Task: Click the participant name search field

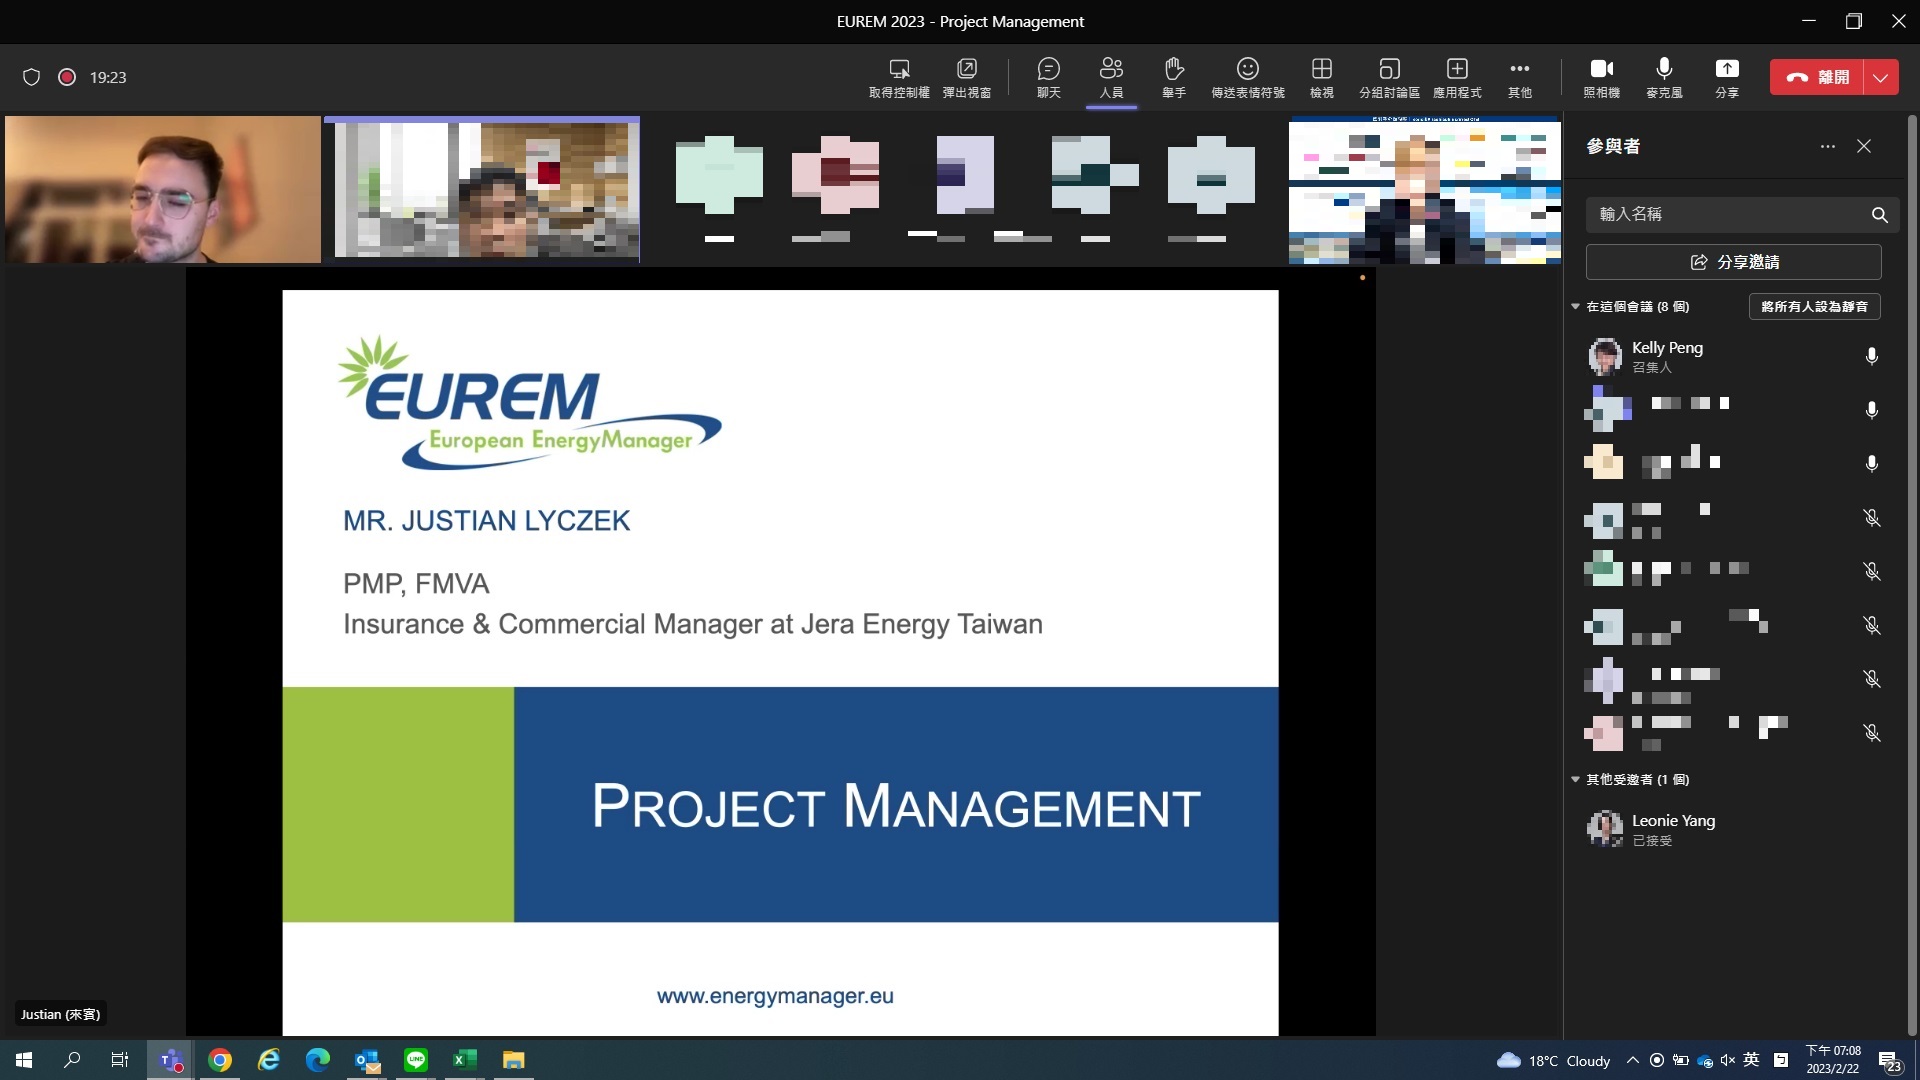Action: (1742, 214)
